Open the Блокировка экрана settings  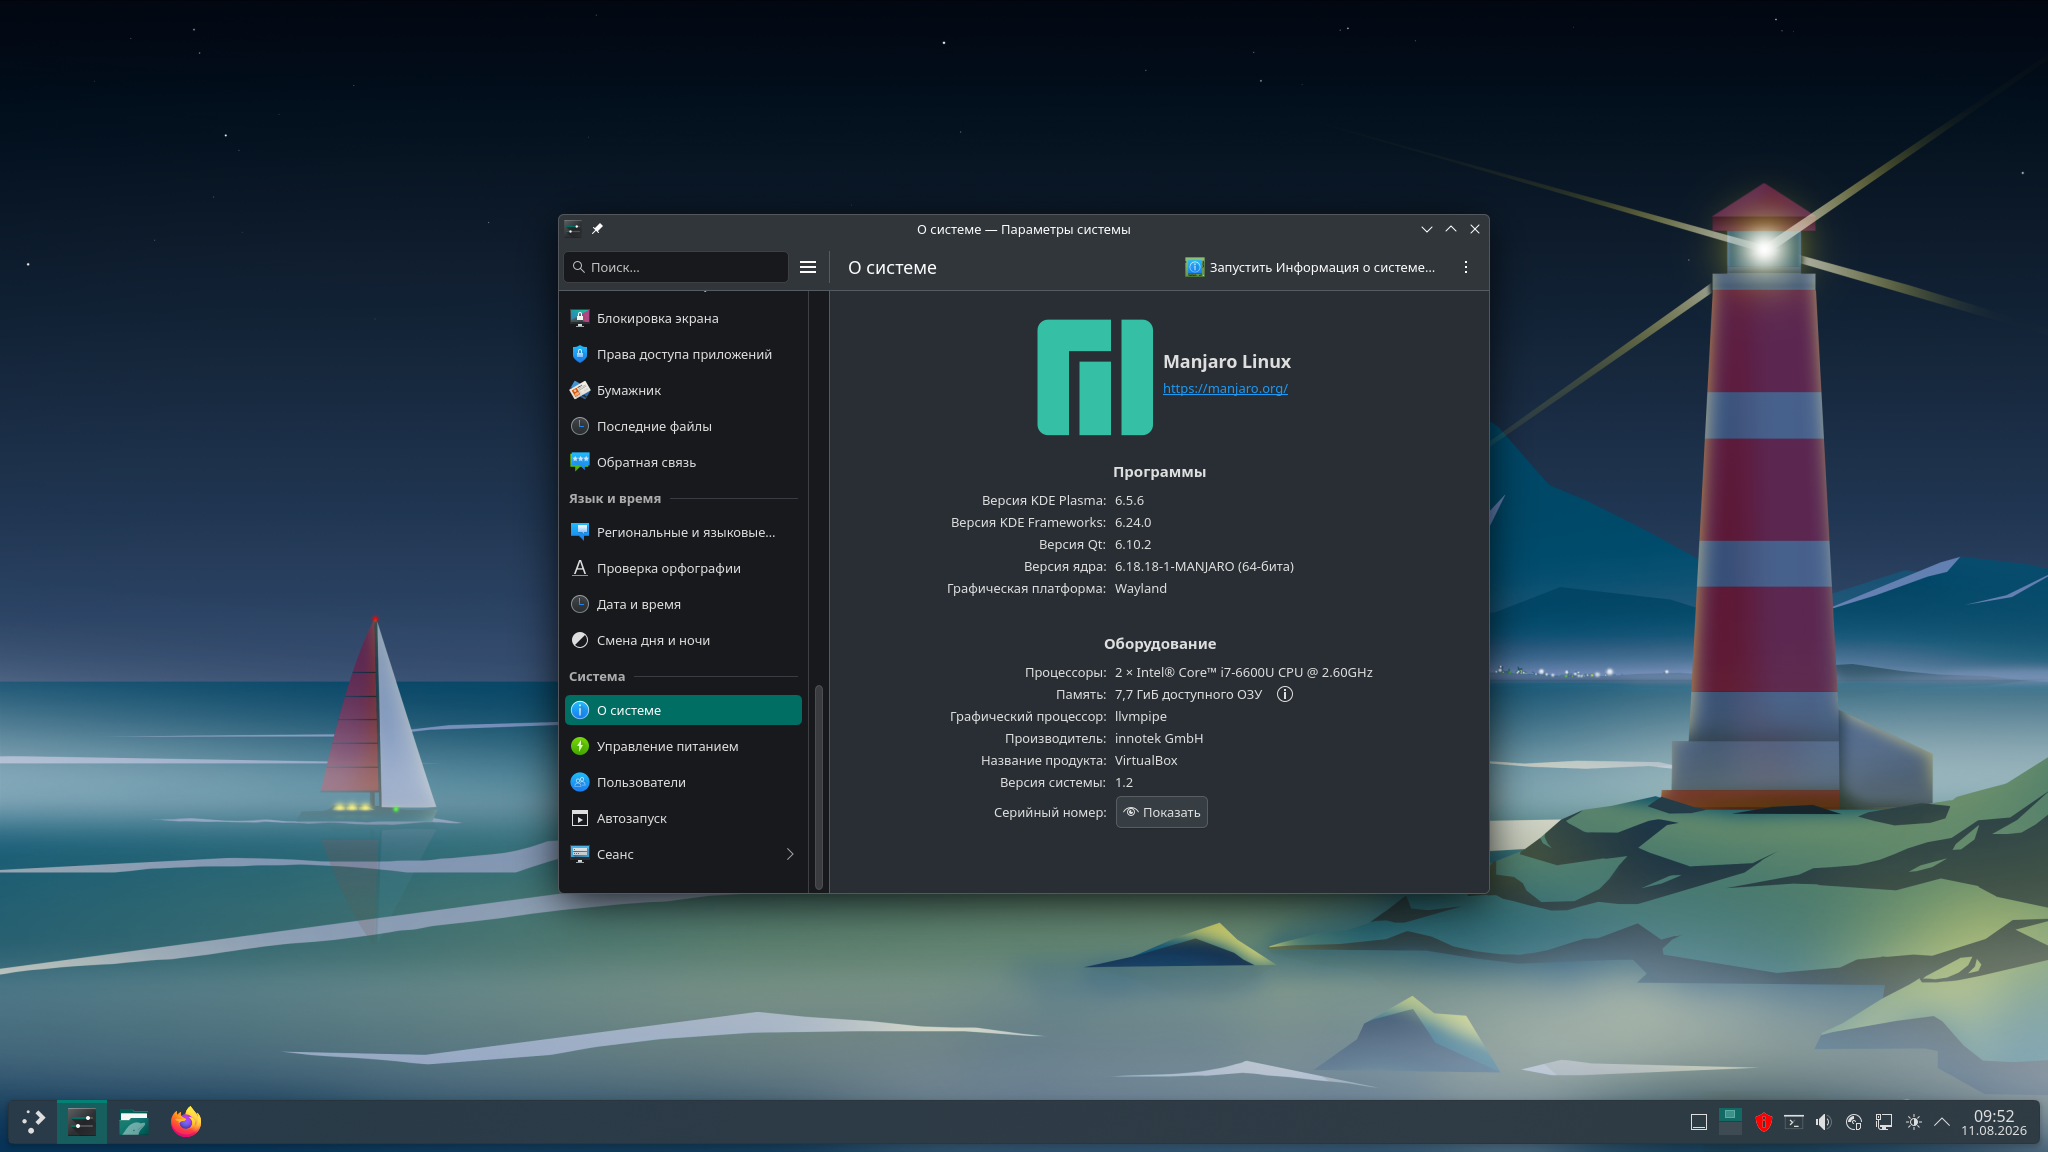683,318
